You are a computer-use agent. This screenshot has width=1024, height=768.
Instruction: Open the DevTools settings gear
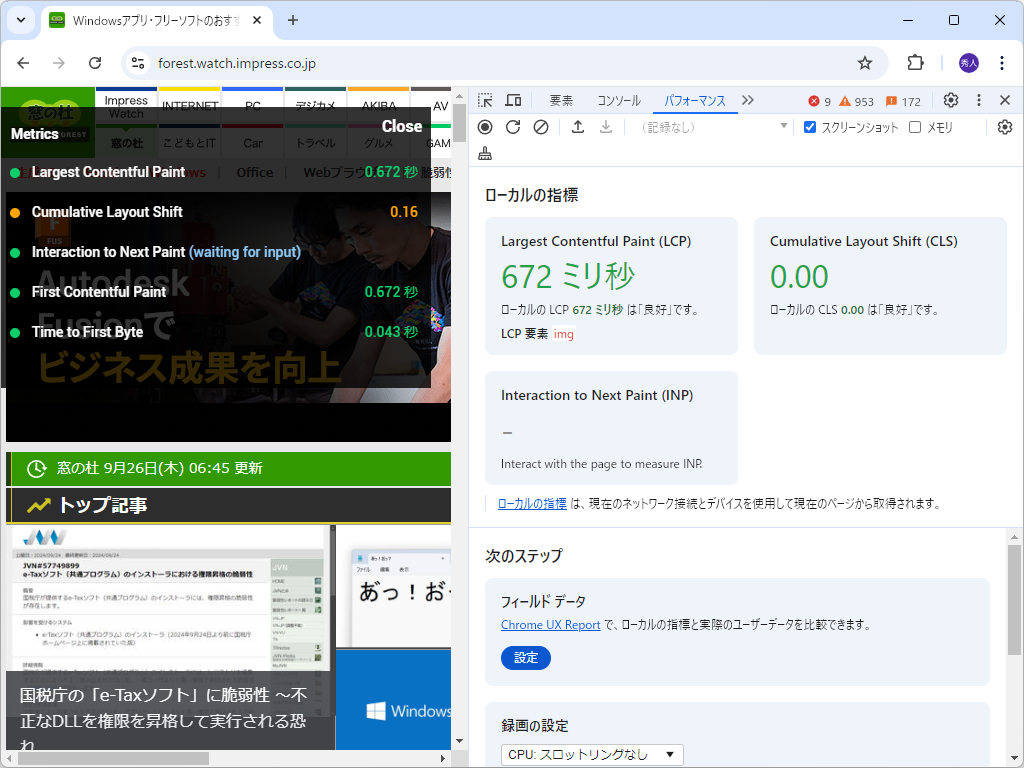[x=953, y=100]
